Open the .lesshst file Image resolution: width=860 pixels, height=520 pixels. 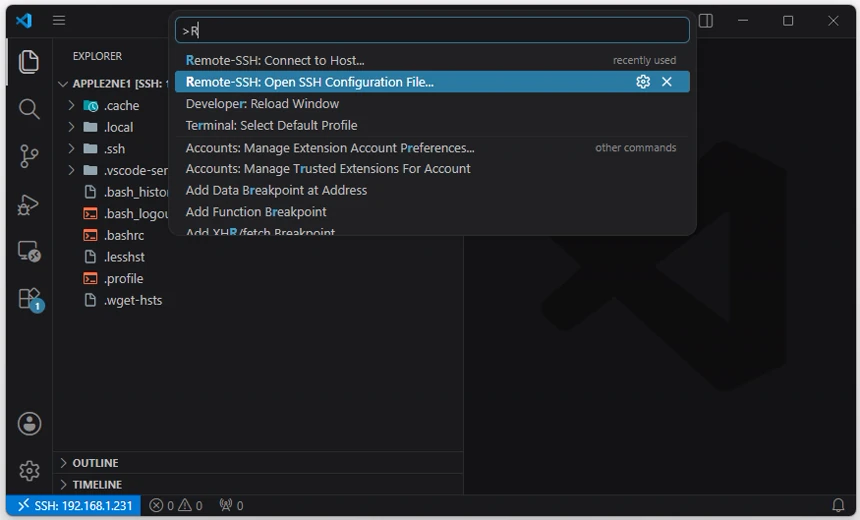pos(115,257)
